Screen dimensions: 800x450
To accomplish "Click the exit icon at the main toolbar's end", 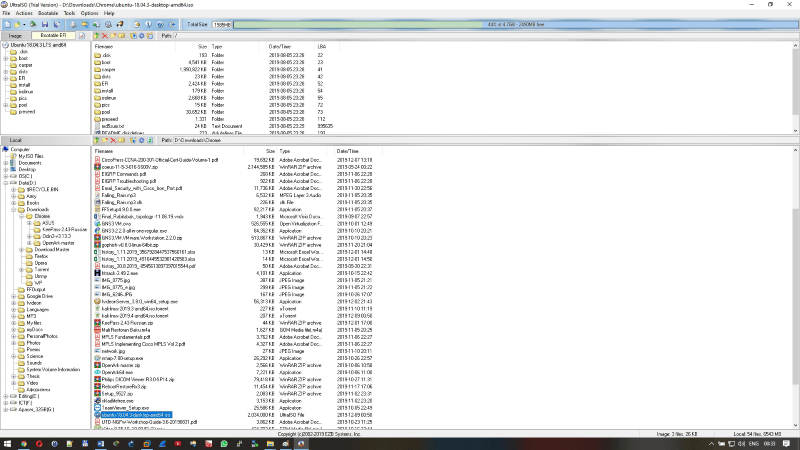I will (x=172, y=24).
